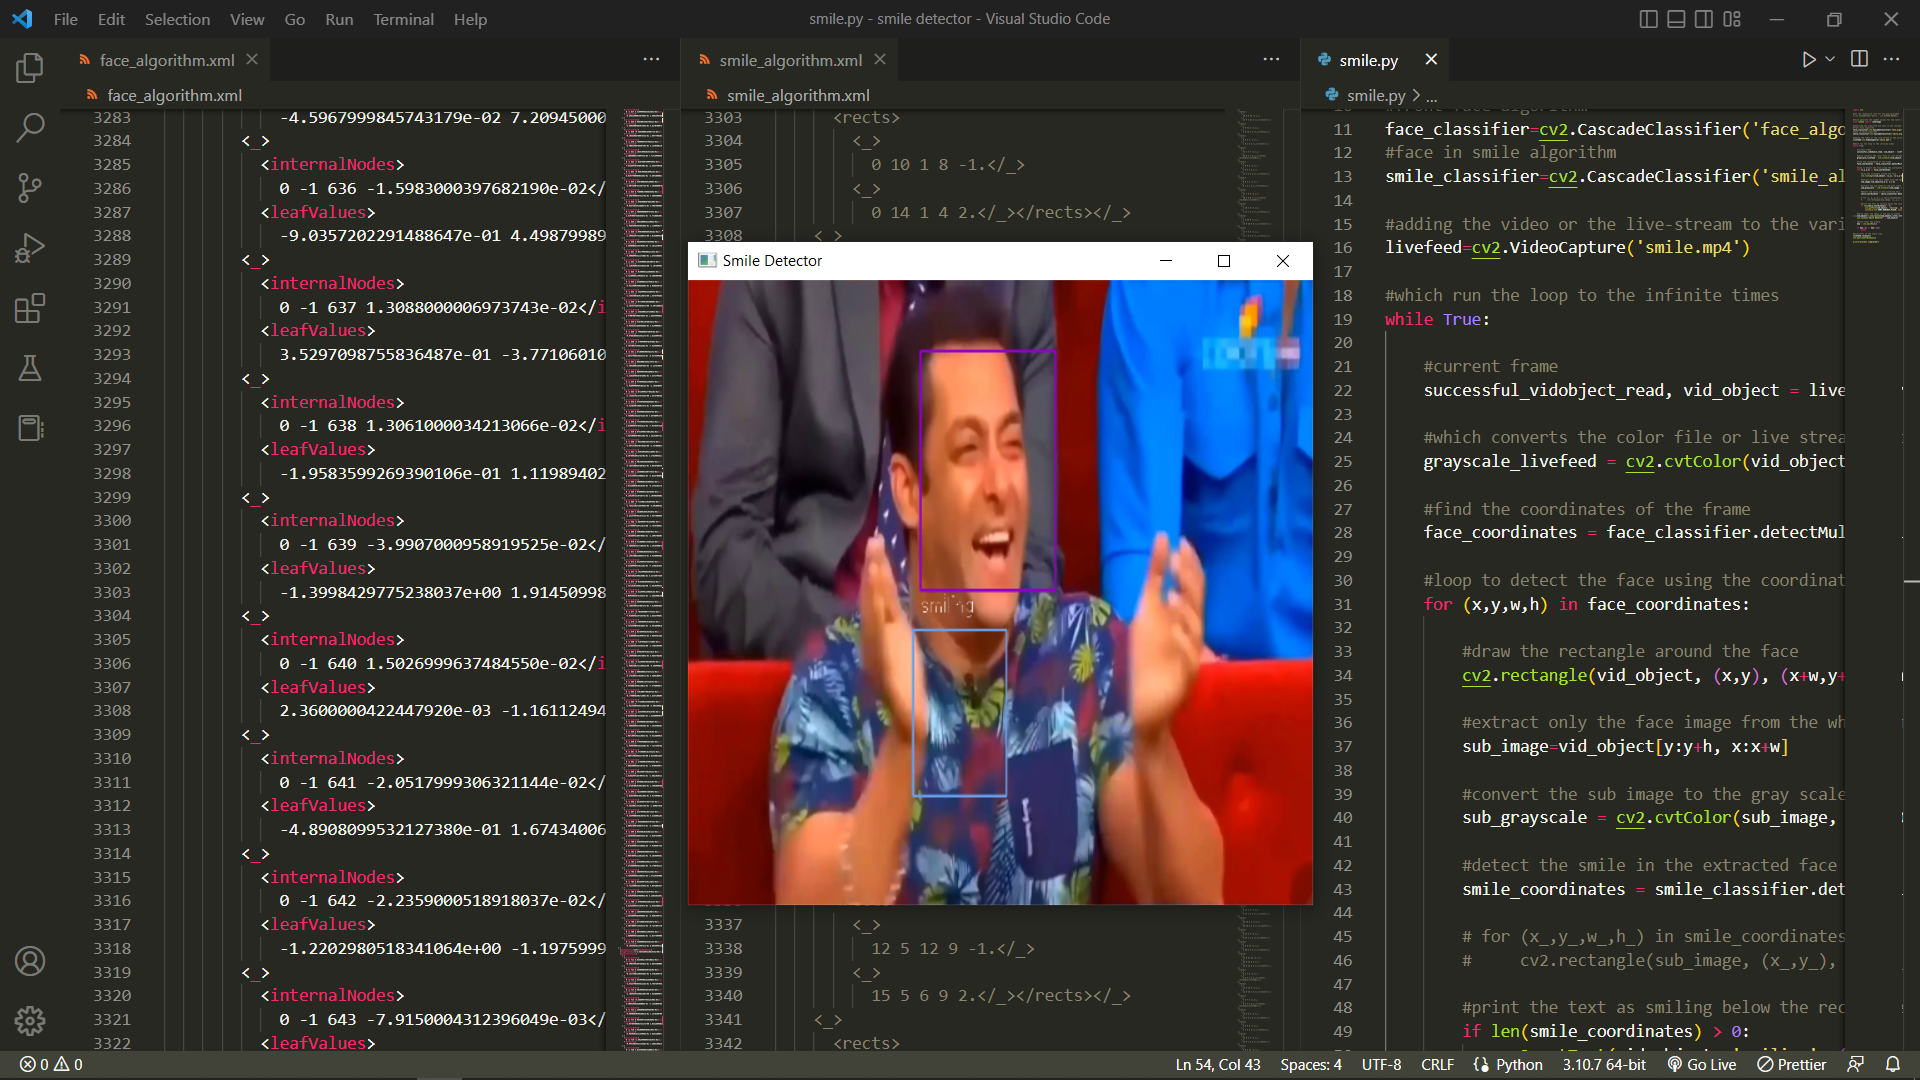The image size is (1920, 1080).
Task: Open the Source Control view
Action: click(x=30, y=187)
